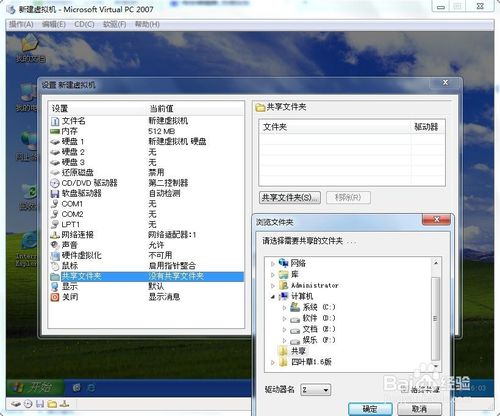Click the 取消 cancel button
The height and width of the screenshot is (416, 500).
[x=419, y=409]
